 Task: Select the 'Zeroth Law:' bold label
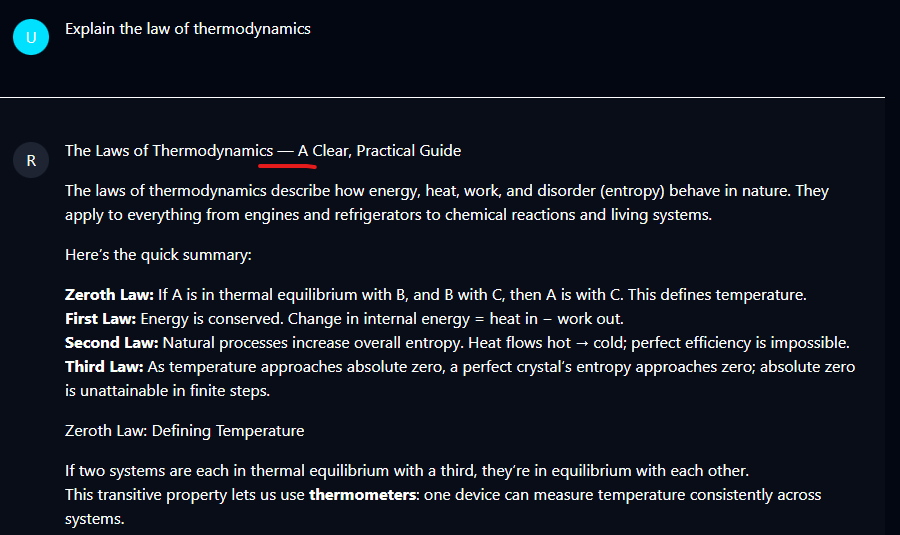click(109, 294)
